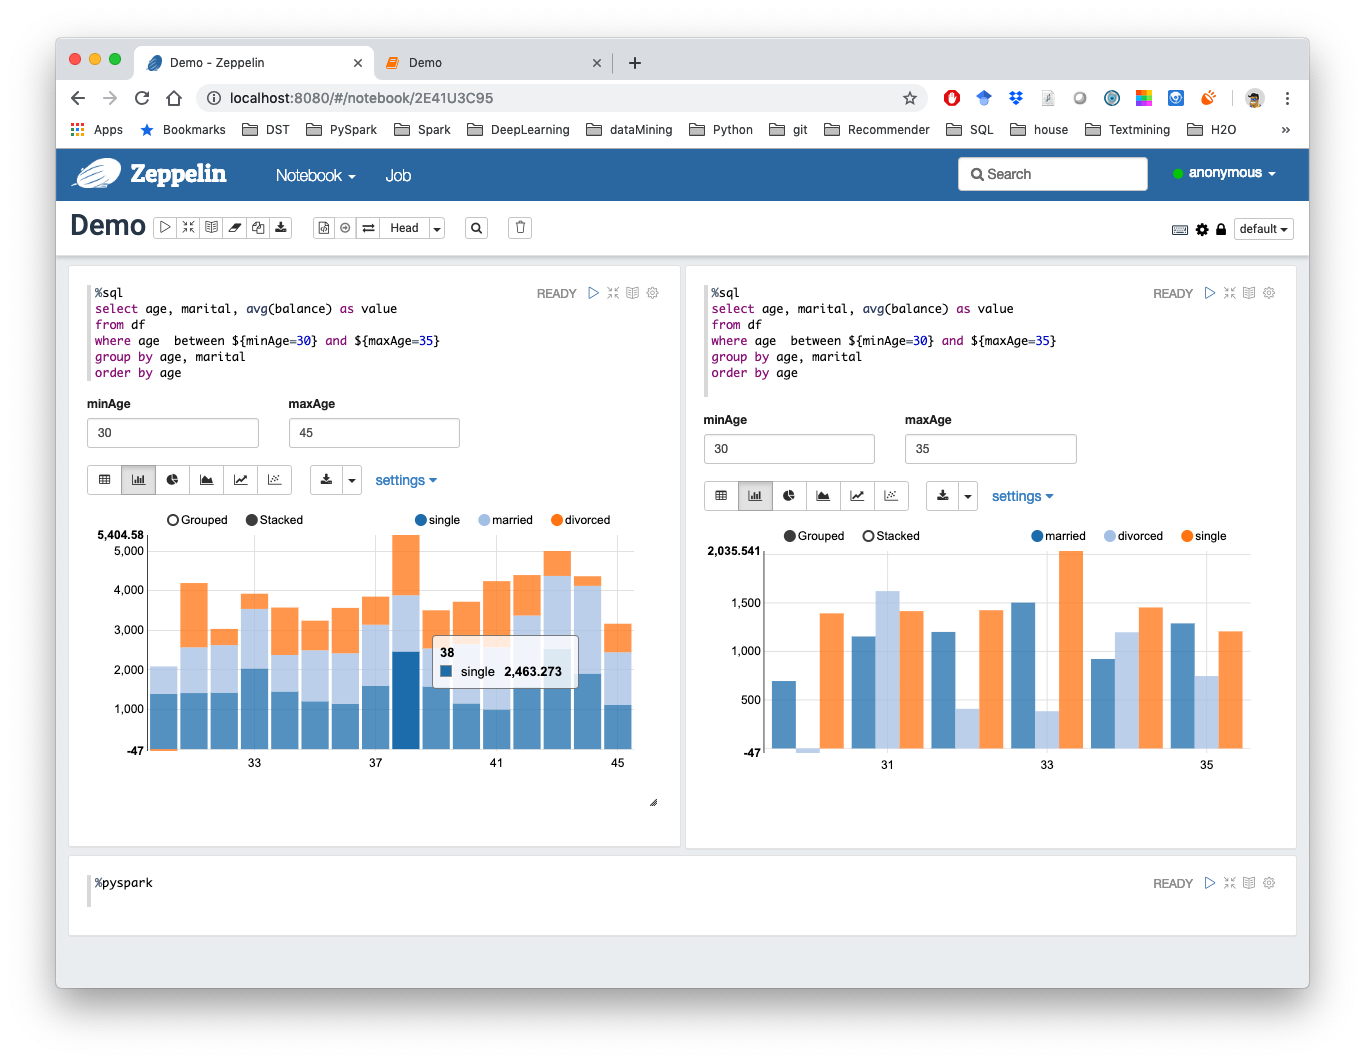Select Stacked mode in second chart
Image resolution: width=1365 pixels, height=1062 pixels.
coord(891,536)
